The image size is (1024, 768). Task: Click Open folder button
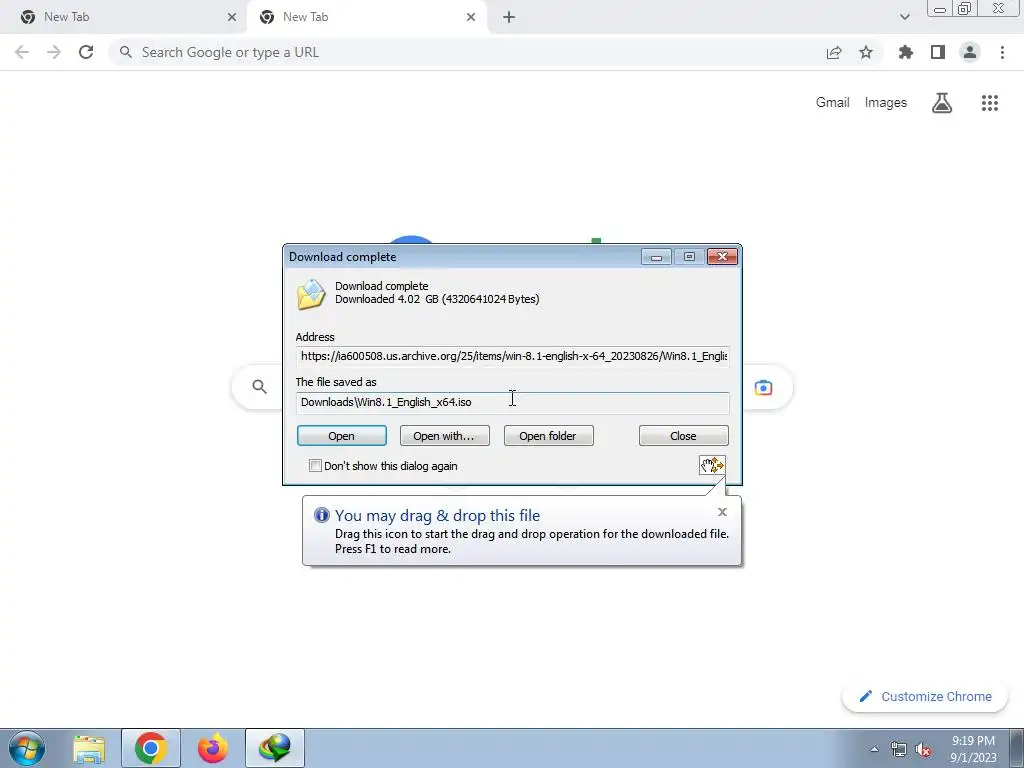pos(549,436)
